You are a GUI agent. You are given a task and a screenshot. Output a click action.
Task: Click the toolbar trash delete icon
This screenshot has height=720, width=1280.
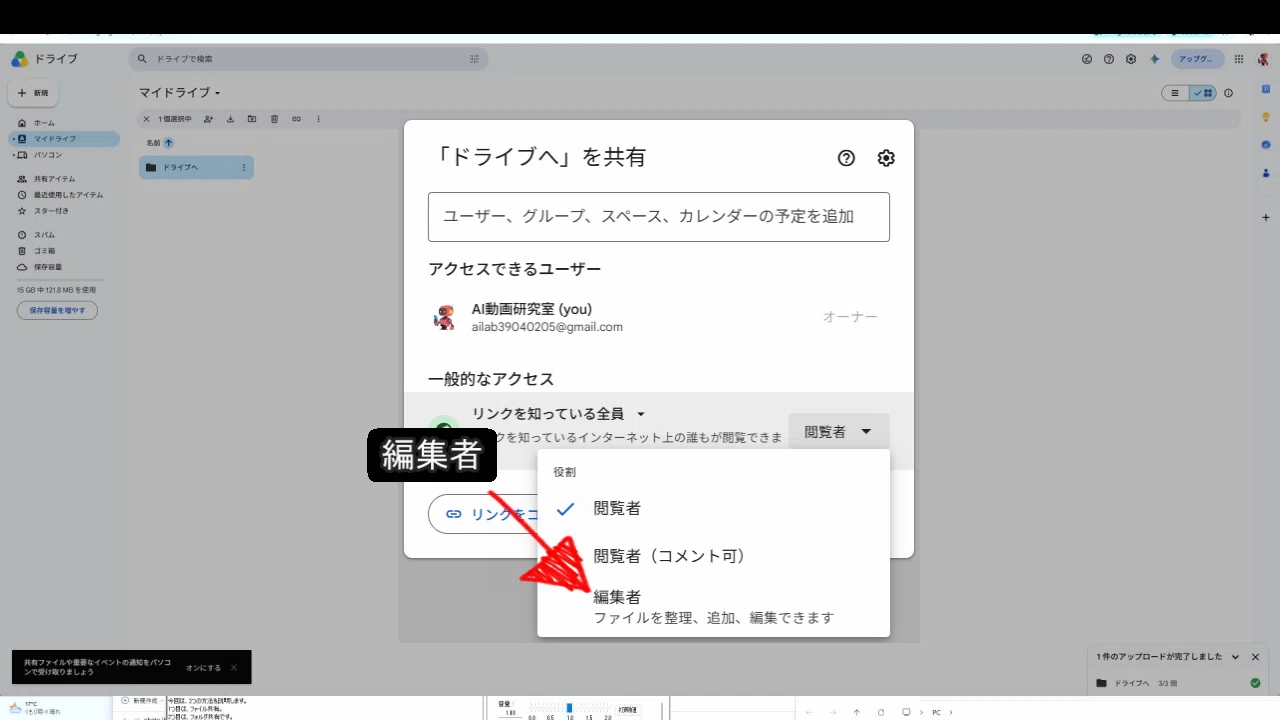[274, 119]
